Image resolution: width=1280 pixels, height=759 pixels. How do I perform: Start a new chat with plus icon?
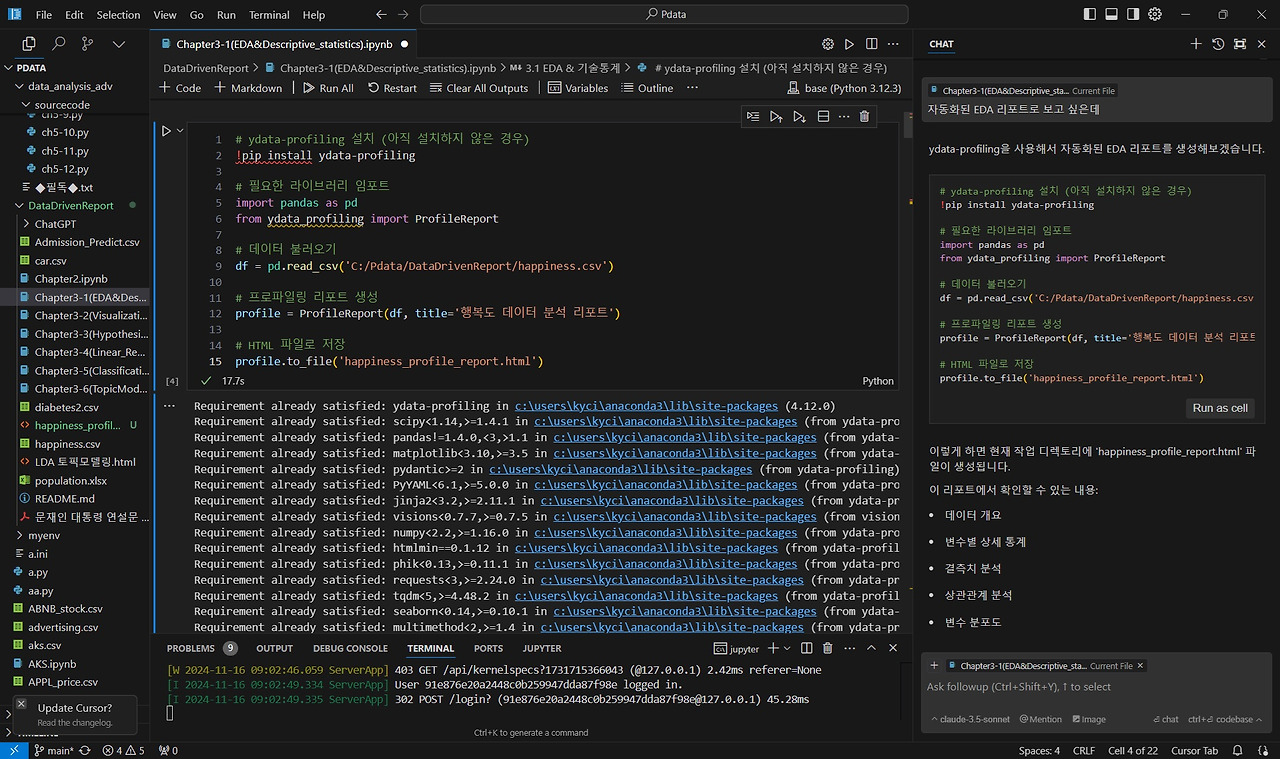point(1196,44)
